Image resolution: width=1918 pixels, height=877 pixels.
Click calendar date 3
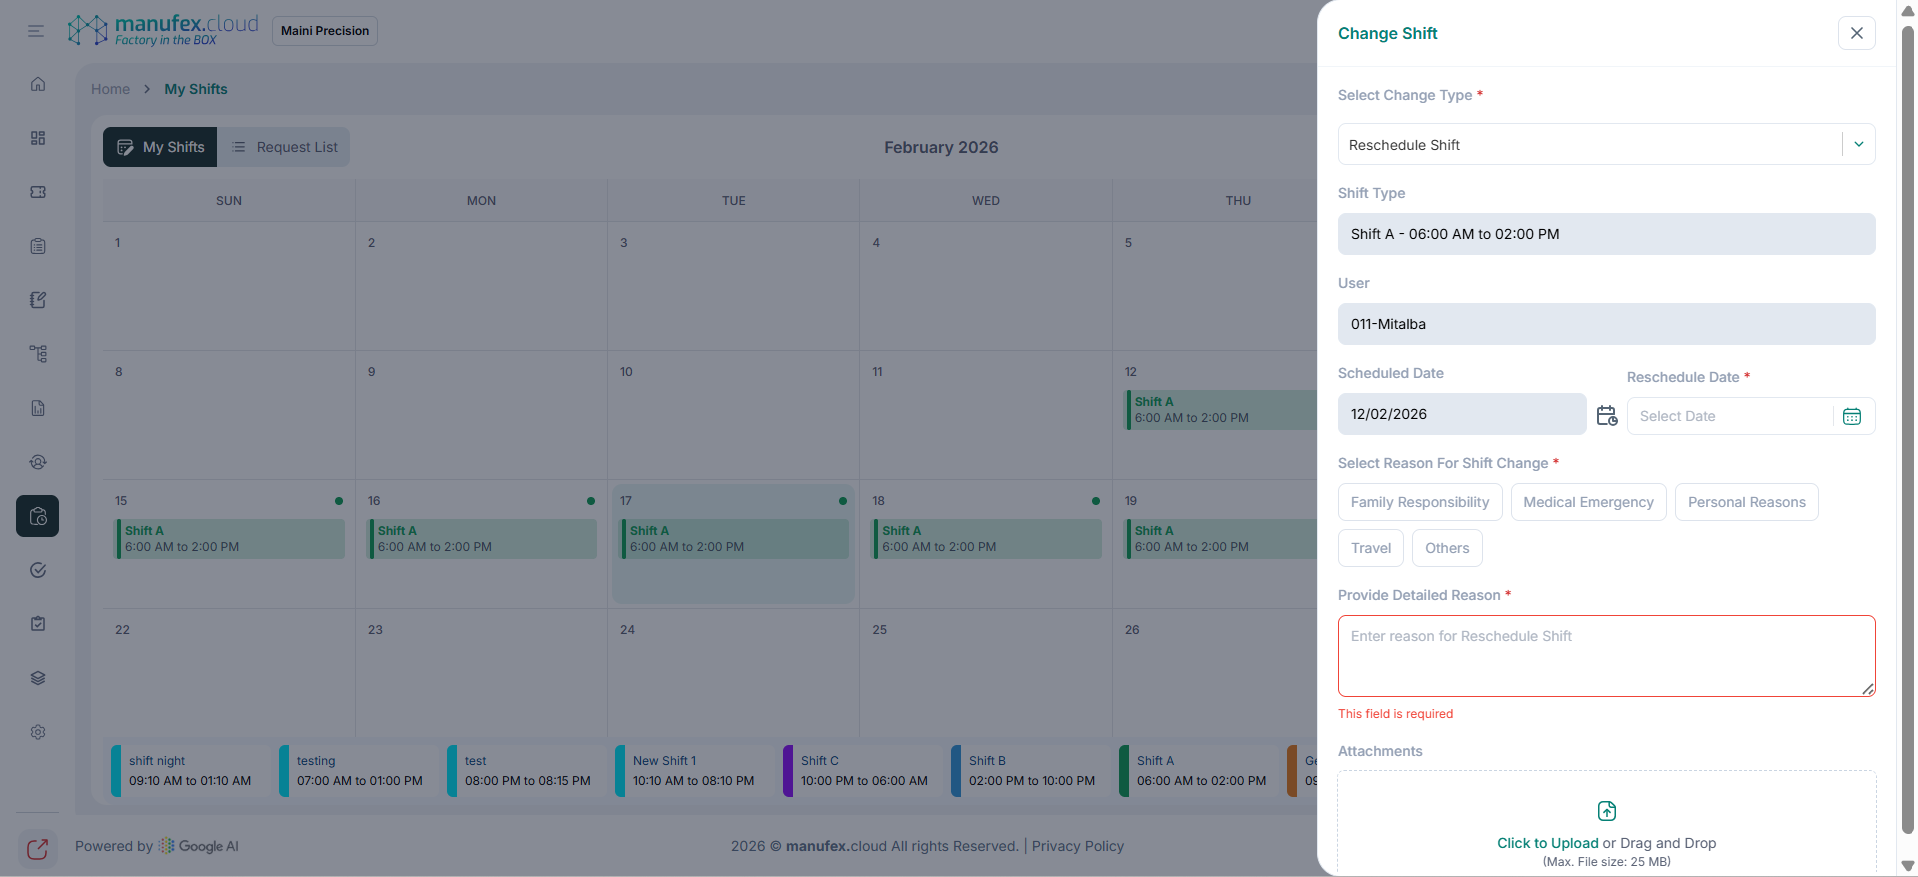click(624, 243)
